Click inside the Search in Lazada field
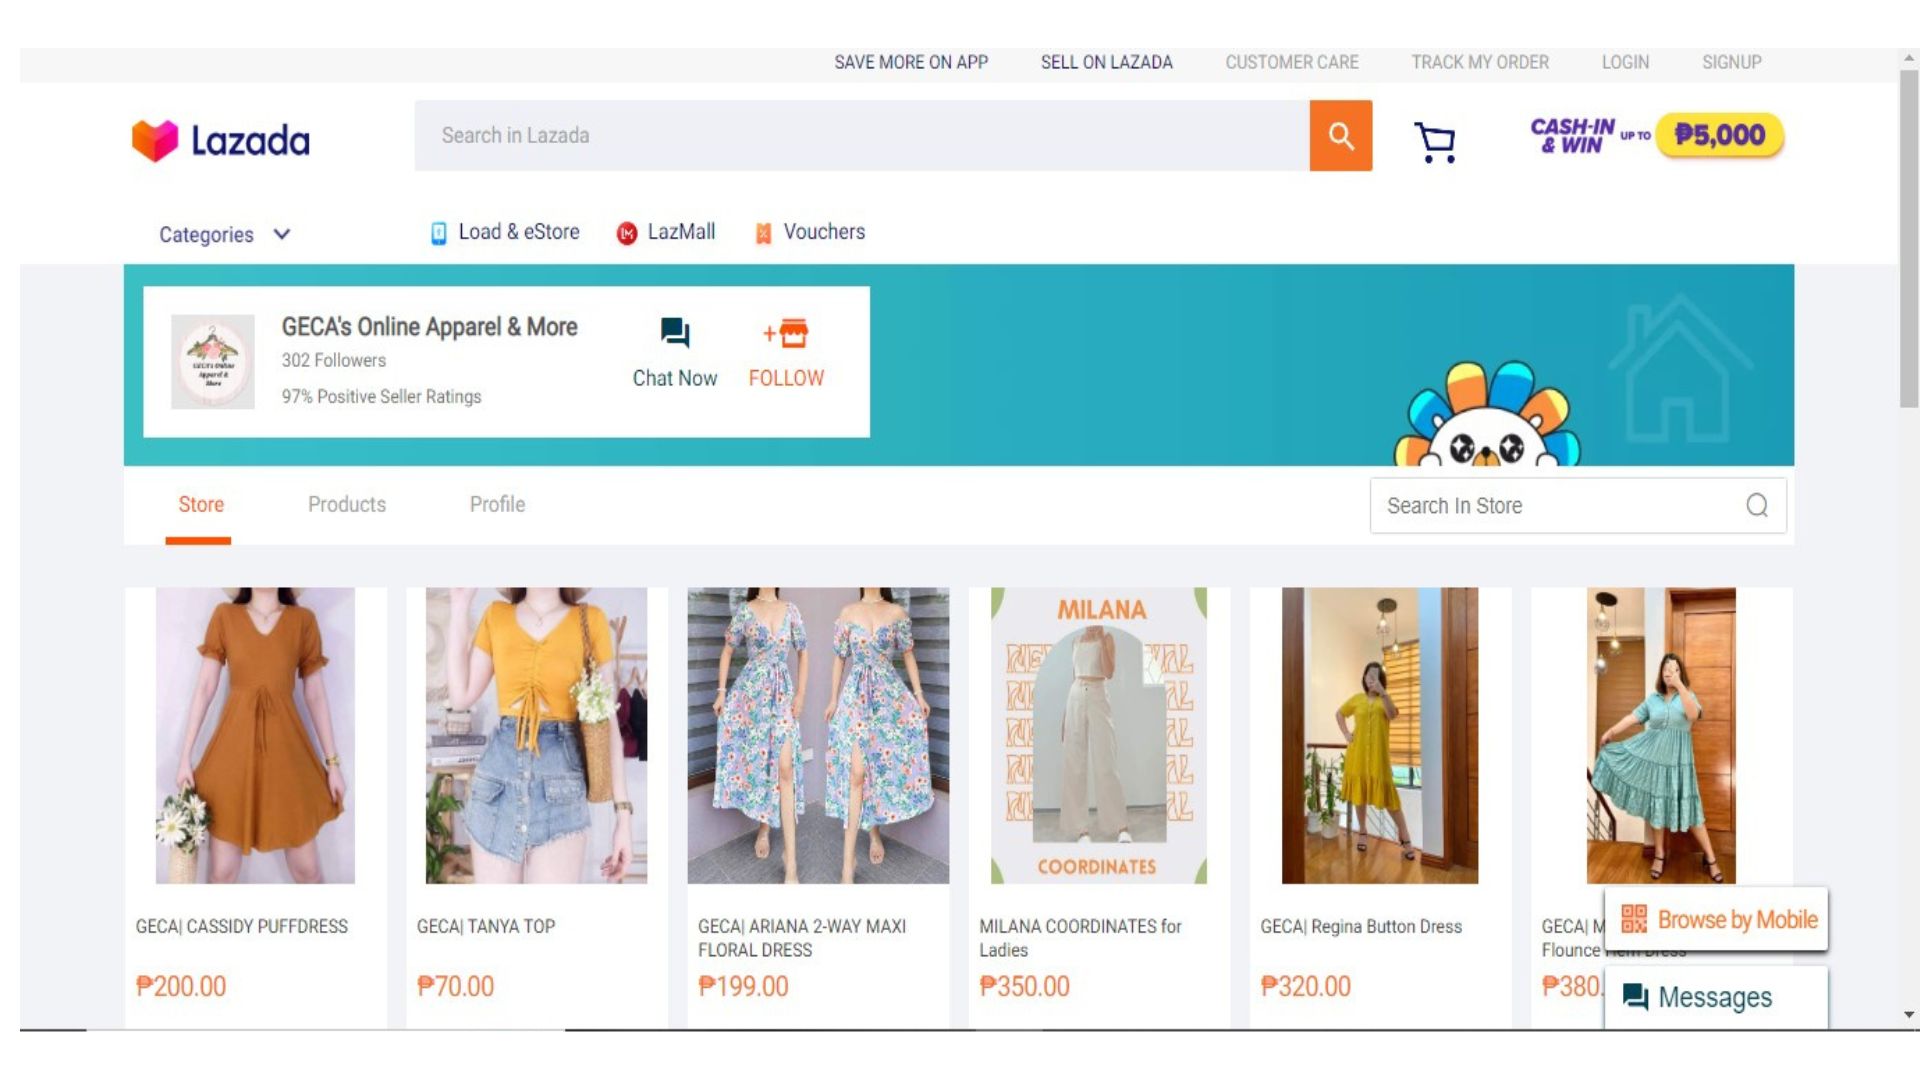The image size is (1920, 1080). 860,136
